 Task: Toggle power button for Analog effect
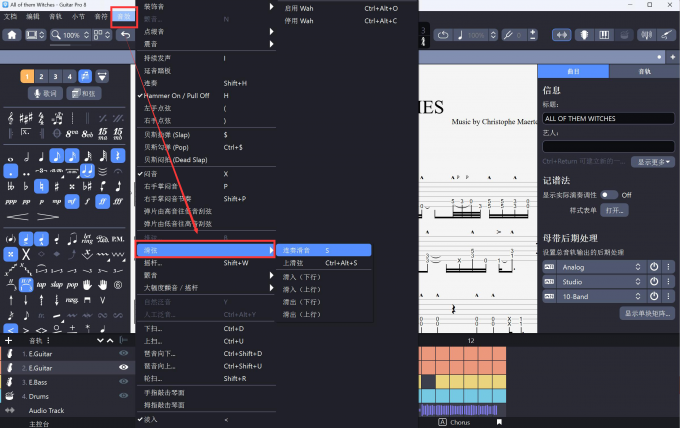point(653,267)
